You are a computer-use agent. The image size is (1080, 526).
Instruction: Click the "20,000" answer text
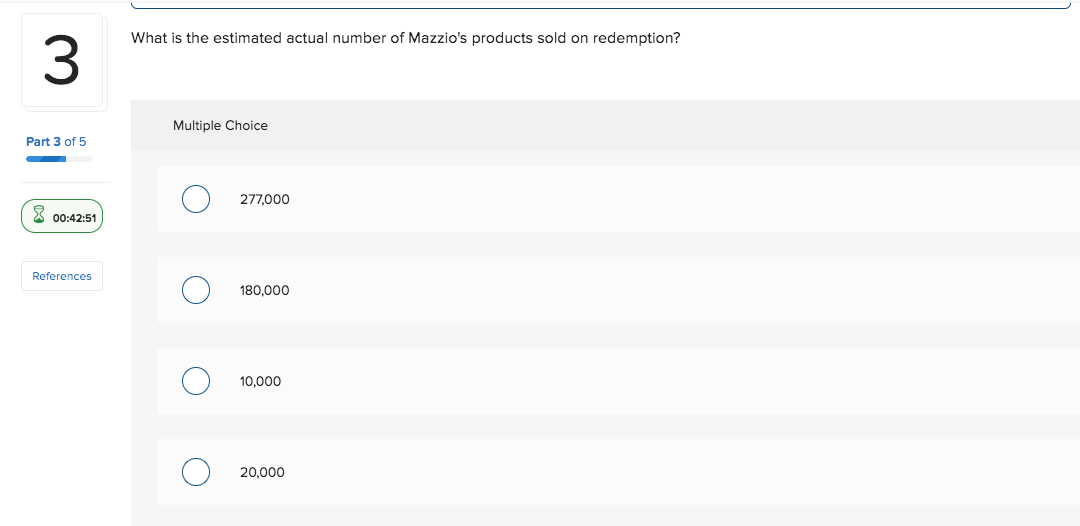(x=262, y=472)
